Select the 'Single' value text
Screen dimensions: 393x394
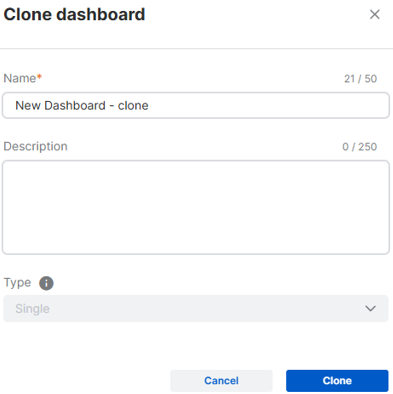pos(32,309)
